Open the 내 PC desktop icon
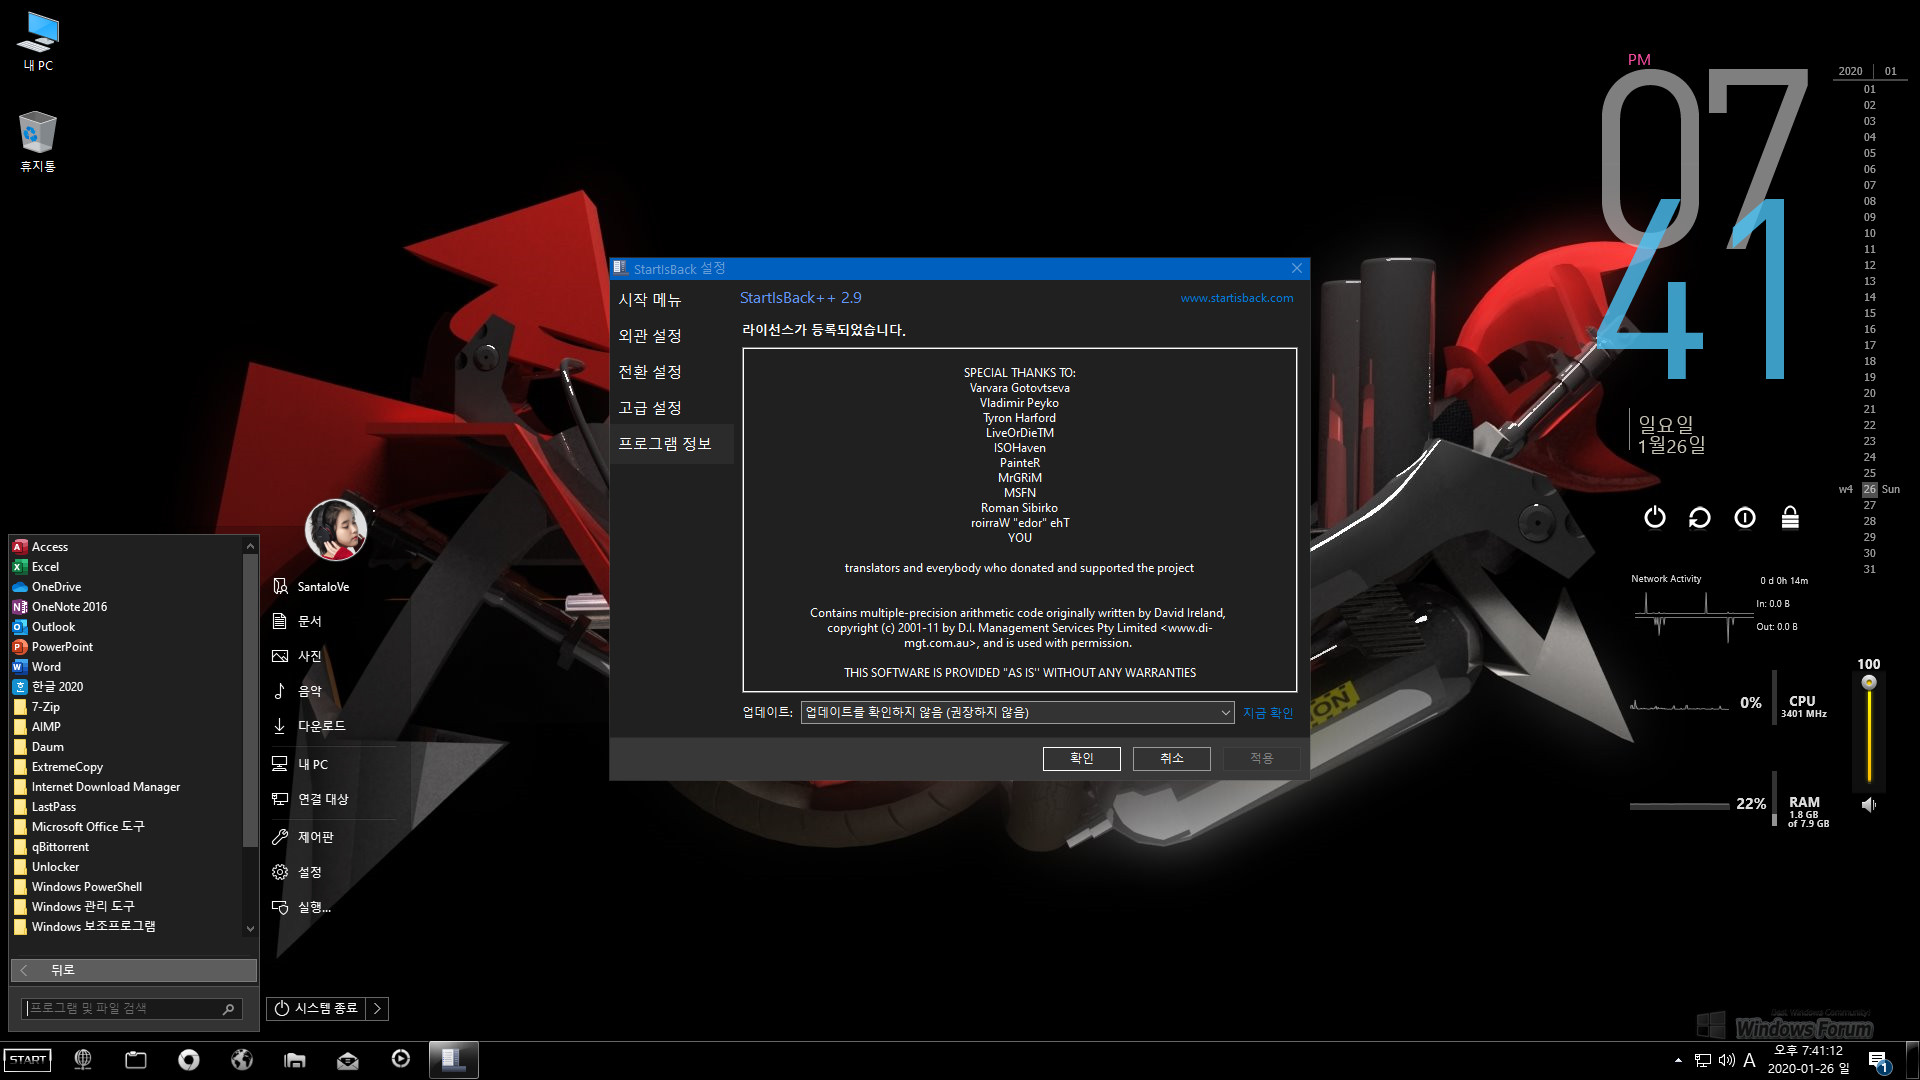Screen dimensions: 1920x1080 [x=38, y=42]
